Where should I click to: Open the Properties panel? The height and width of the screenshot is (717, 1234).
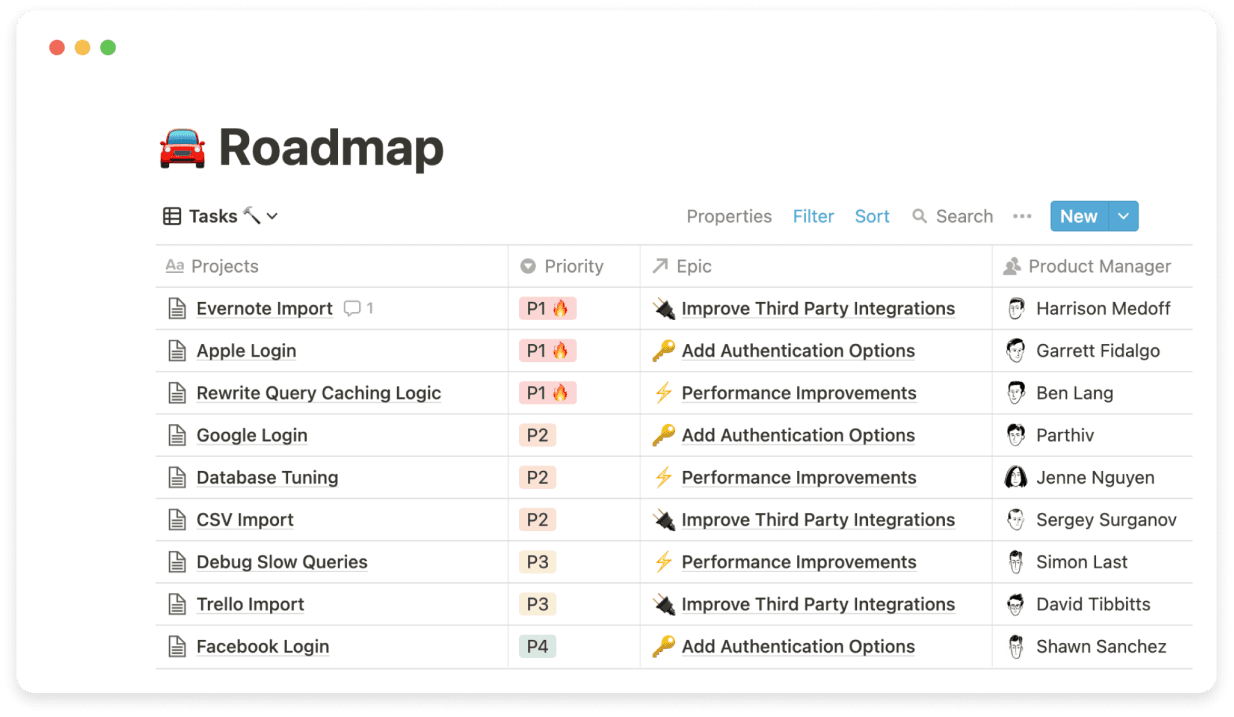tap(729, 216)
